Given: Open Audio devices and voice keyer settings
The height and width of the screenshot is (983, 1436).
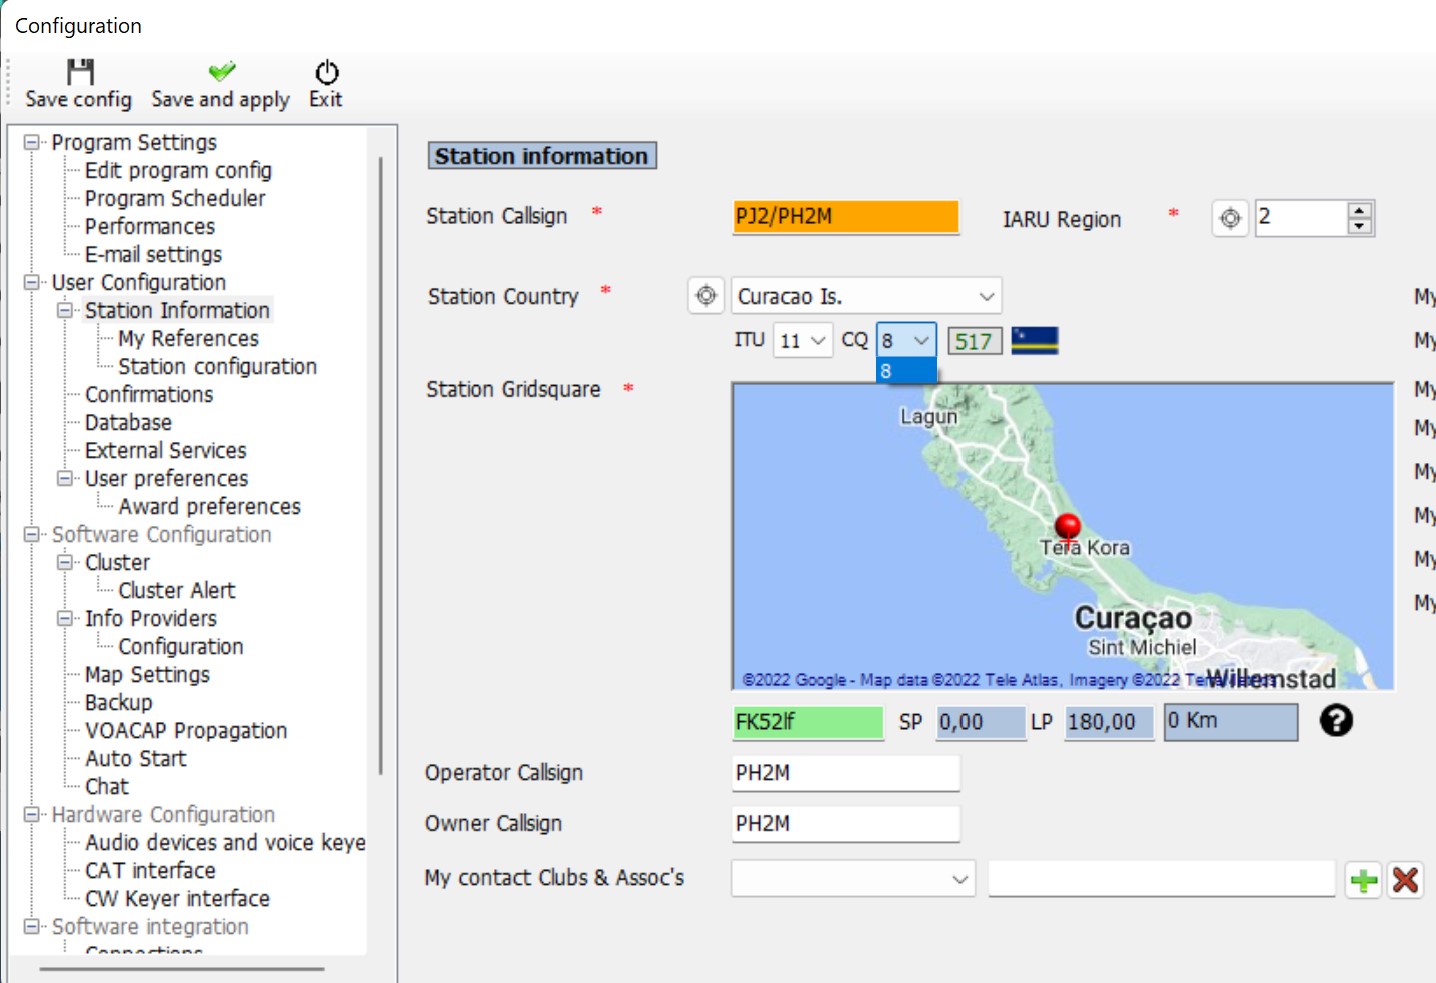Looking at the screenshot, I should (225, 842).
